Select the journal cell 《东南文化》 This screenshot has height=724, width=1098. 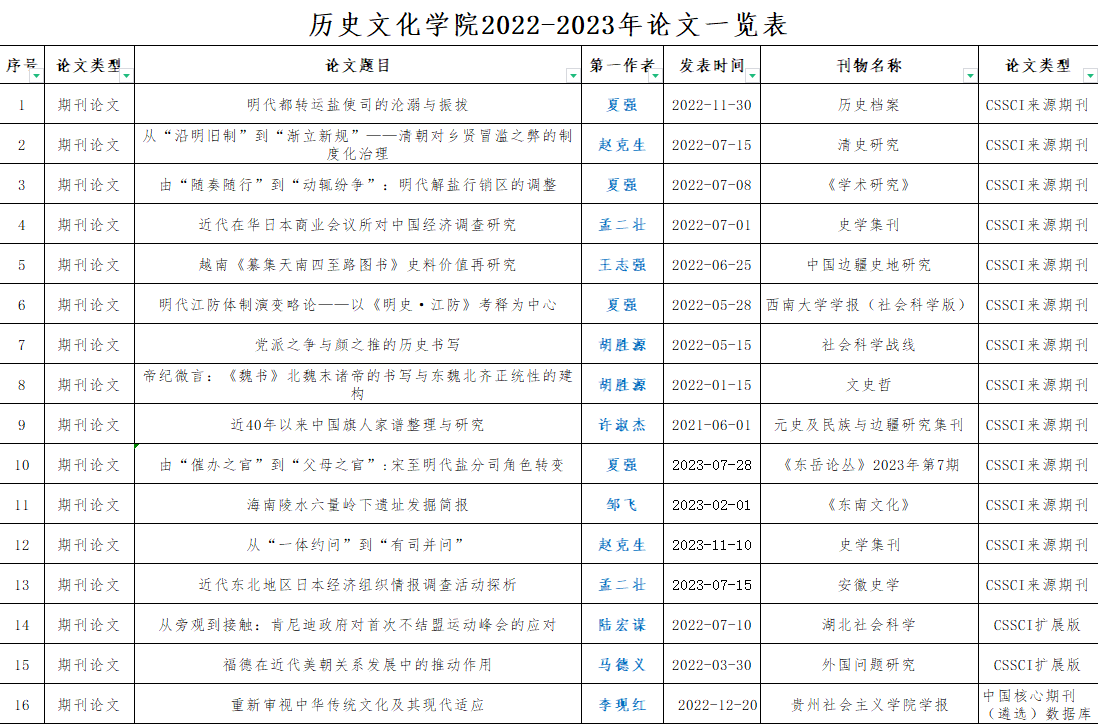868,505
